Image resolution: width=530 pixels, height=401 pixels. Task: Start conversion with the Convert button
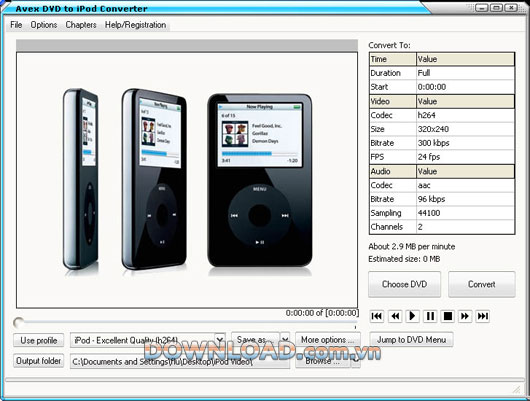click(x=482, y=284)
